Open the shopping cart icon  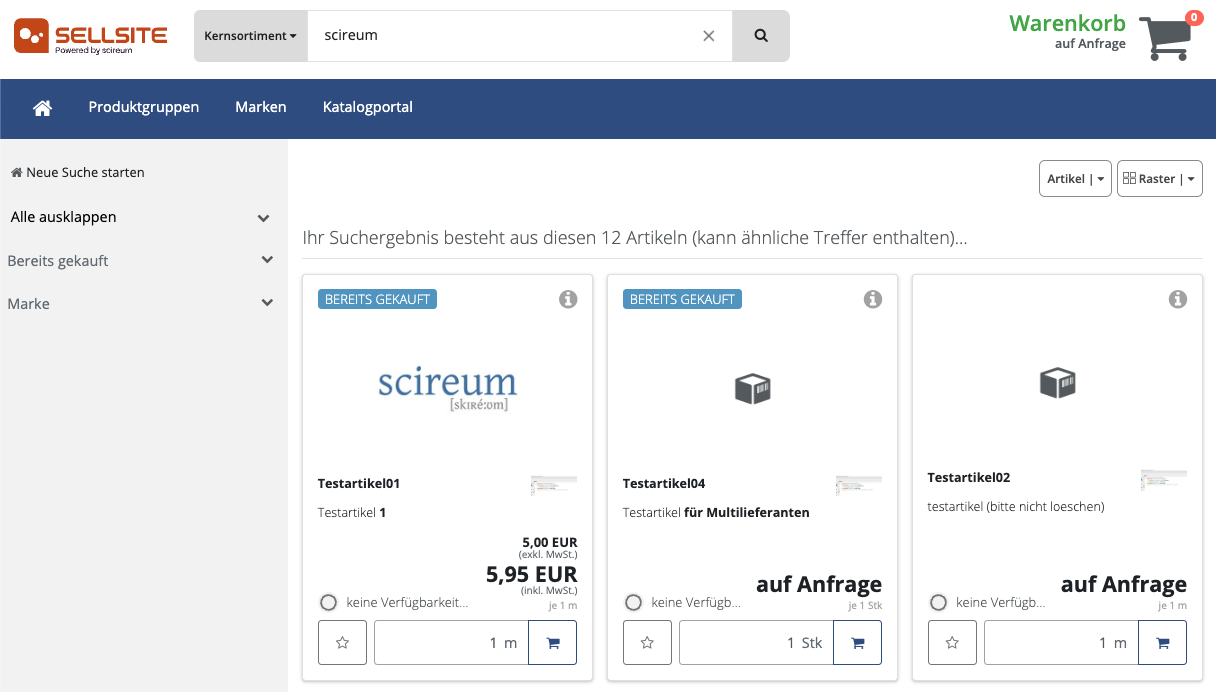point(1165,39)
